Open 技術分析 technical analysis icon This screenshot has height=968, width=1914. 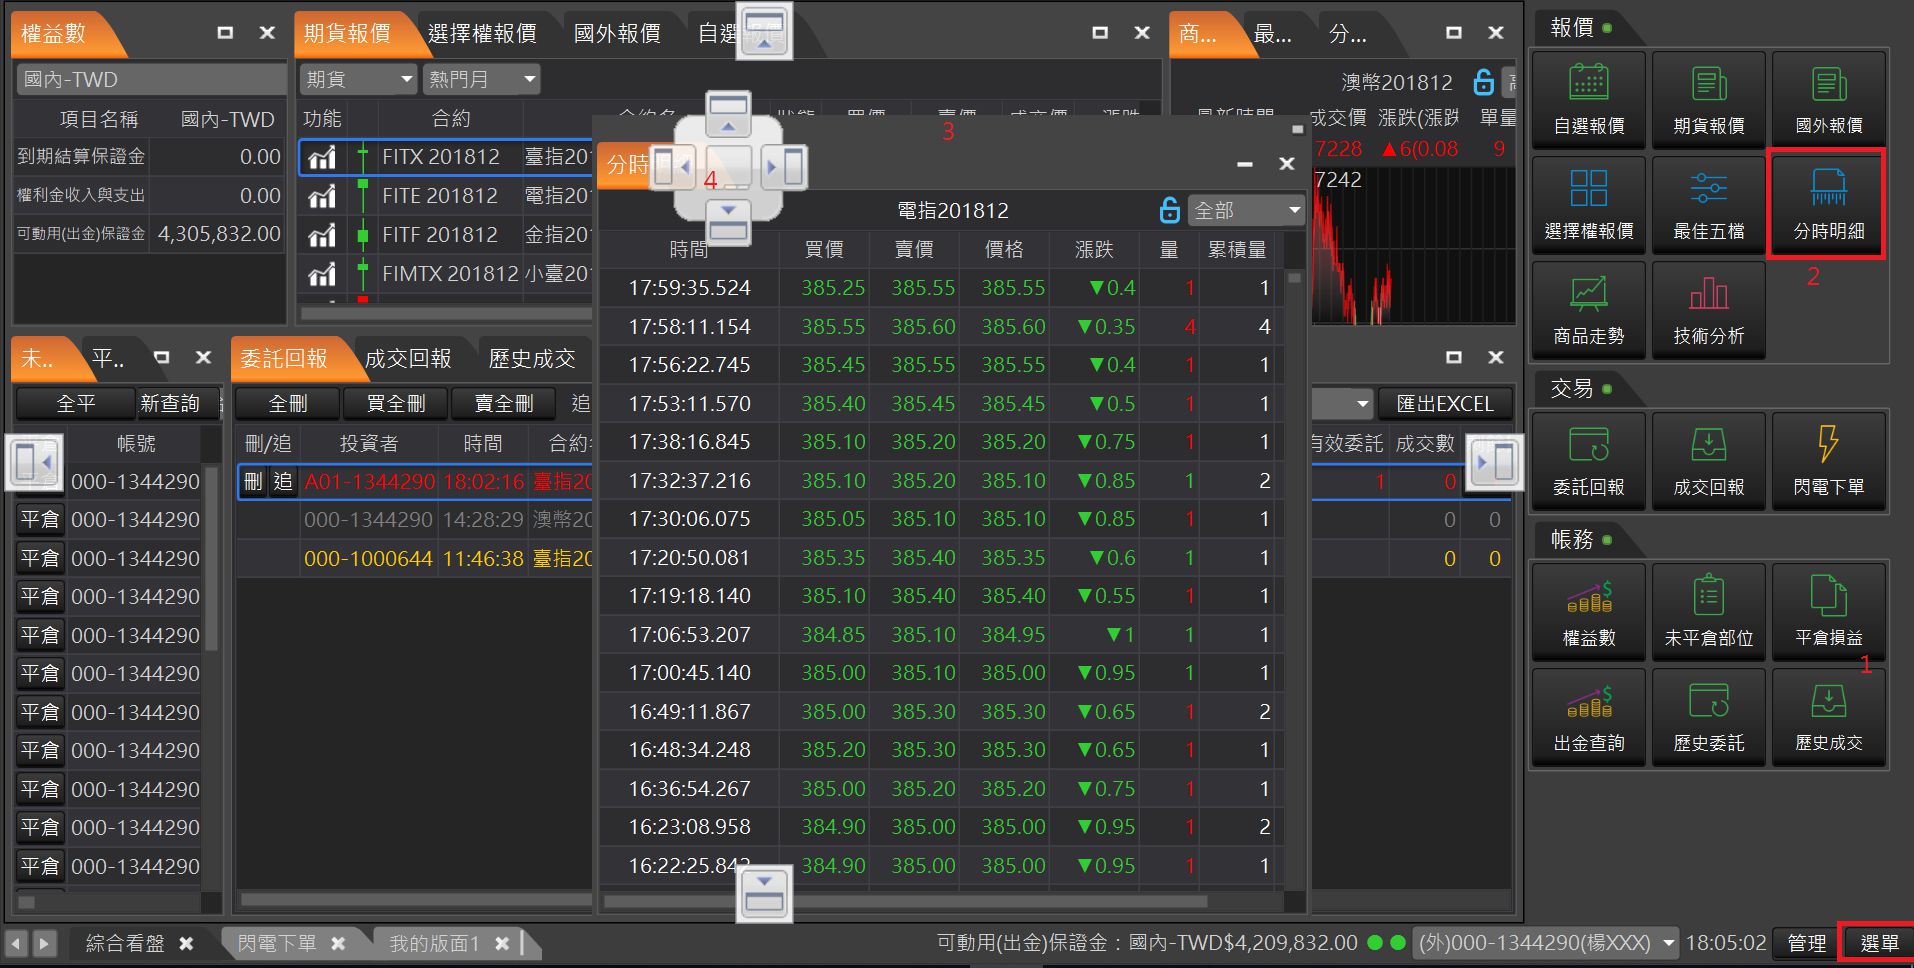coord(1708,310)
